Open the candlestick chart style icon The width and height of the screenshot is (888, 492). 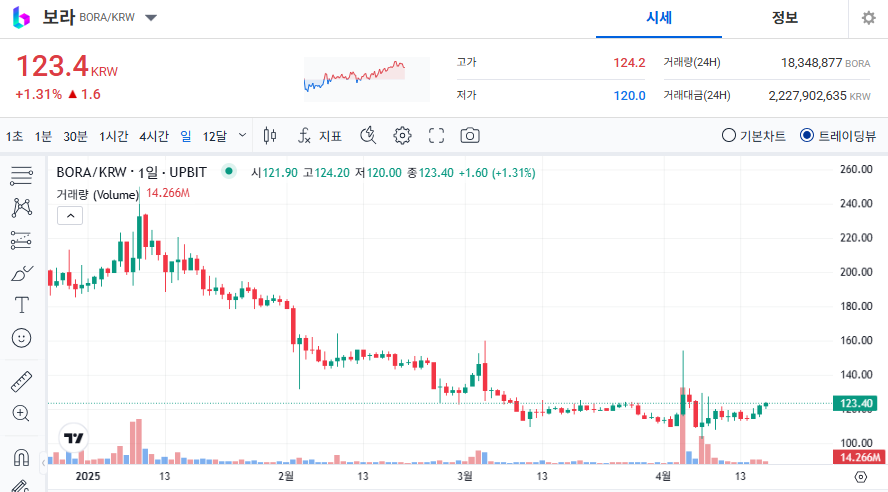[x=270, y=136]
